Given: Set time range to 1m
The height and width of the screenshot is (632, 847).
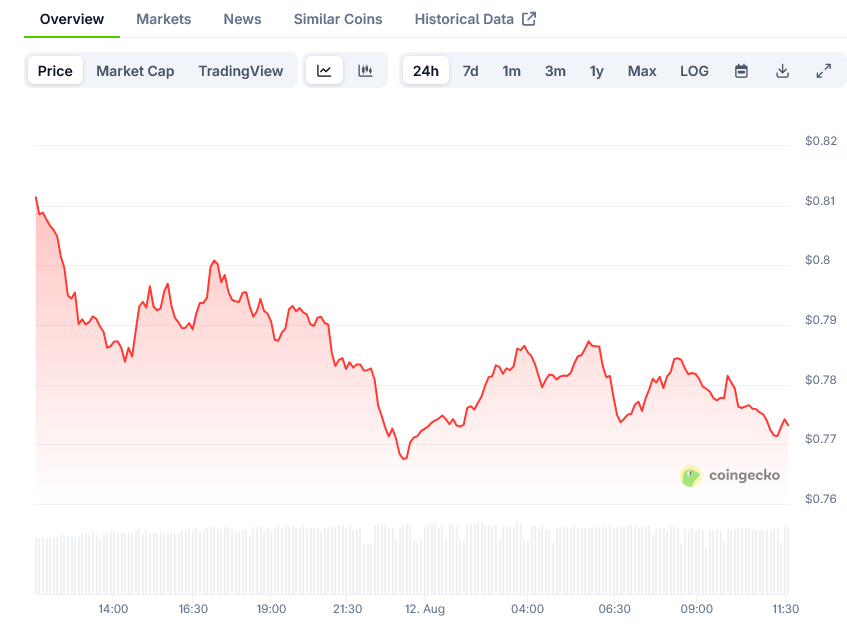Looking at the screenshot, I should (x=511, y=71).
